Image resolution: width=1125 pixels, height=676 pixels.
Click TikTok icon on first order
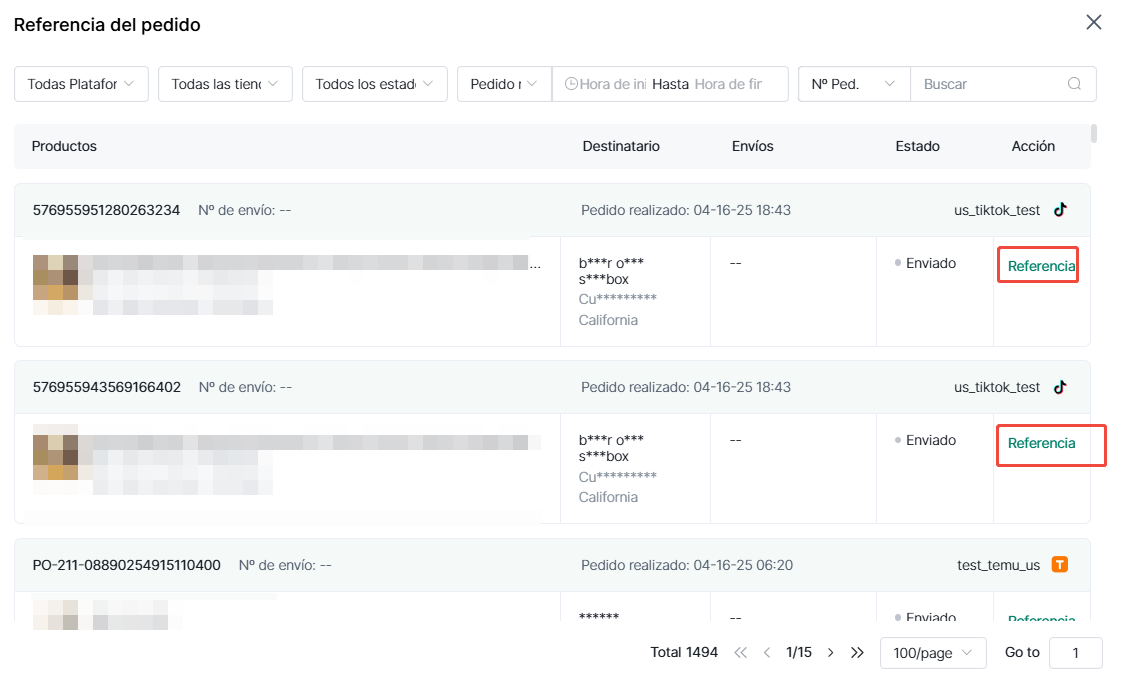(1060, 210)
